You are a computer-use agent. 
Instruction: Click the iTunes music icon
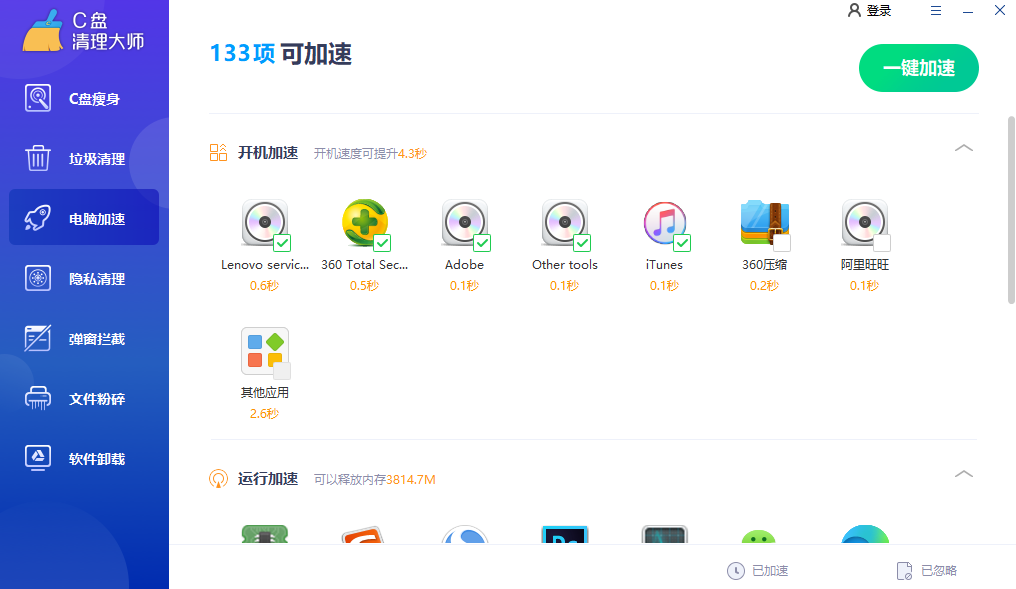coord(665,223)
